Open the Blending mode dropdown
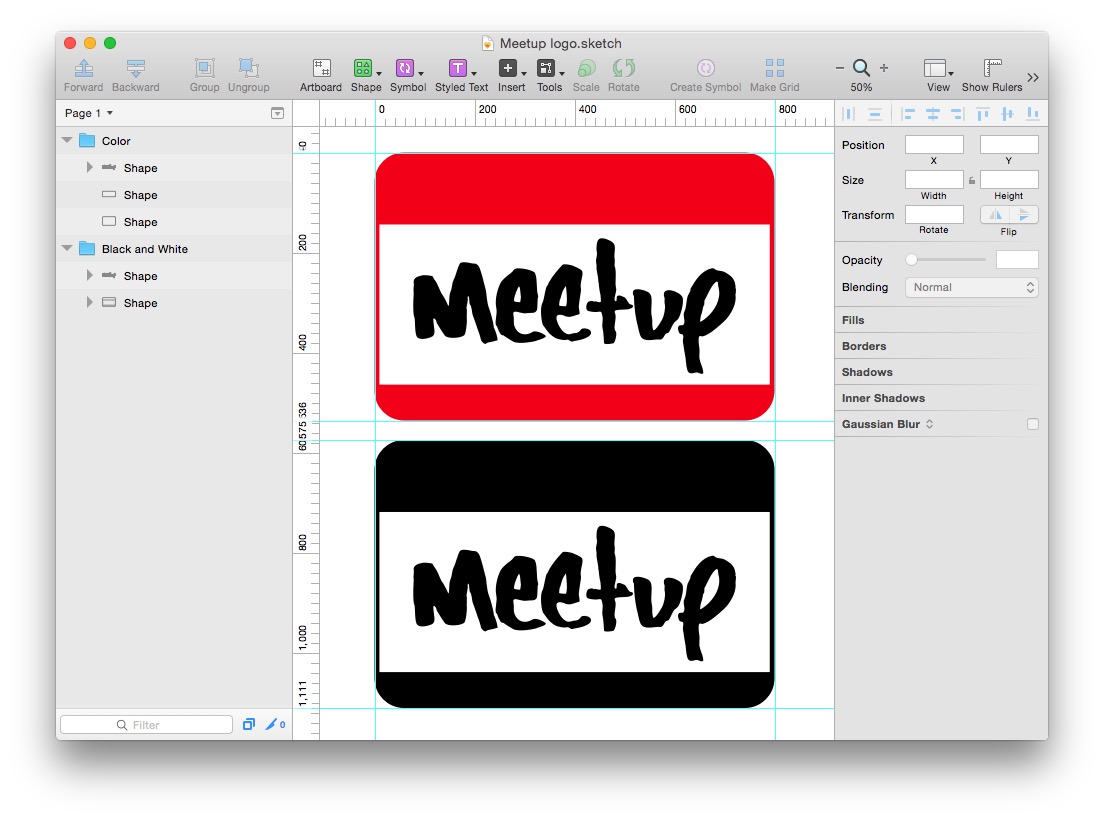The height and width of the screenshot is (820, 1104). click(972, 287)
